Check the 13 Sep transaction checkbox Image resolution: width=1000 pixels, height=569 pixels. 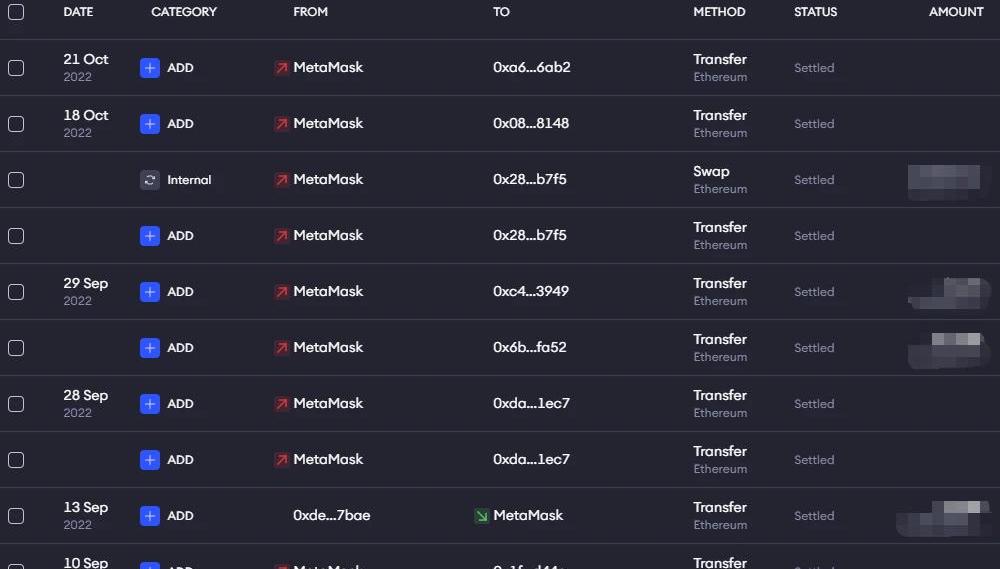coord(16,515)
